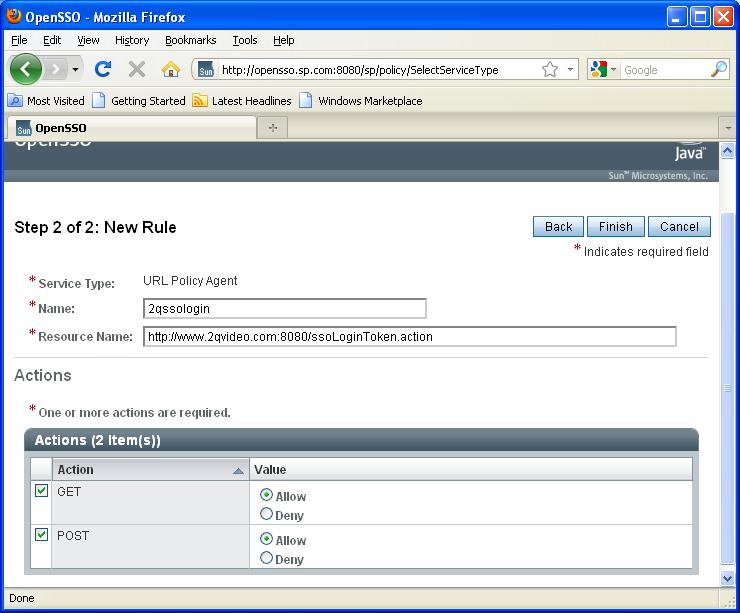This screenshot has width=740, height=613.
Task: Open the File menu
Action: coord(19,41)
